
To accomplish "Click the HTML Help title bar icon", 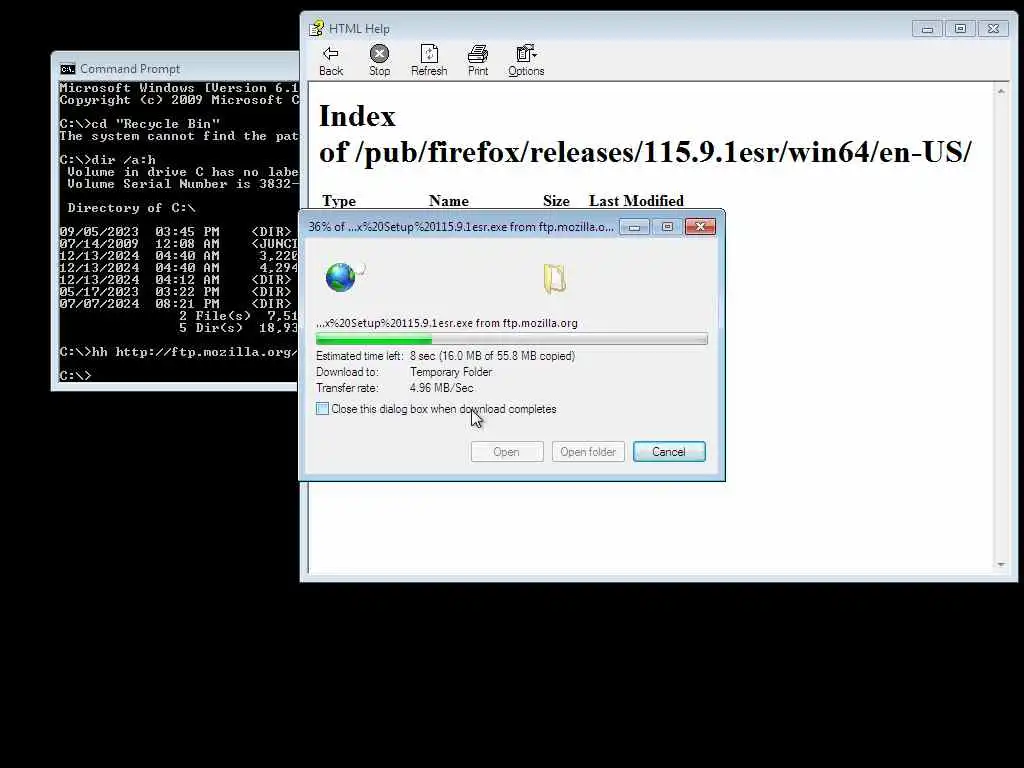I will pos(317,28).
